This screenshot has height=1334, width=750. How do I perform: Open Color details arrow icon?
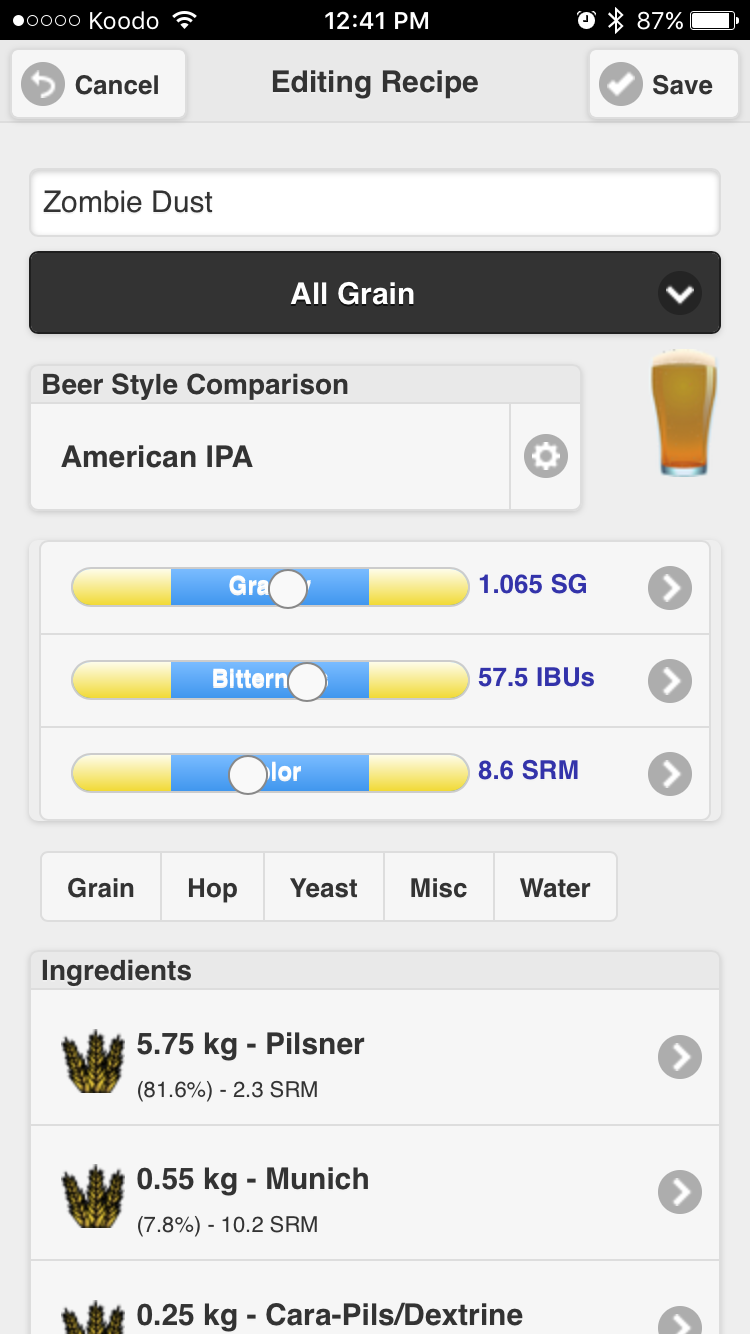(x=670, y=774)
